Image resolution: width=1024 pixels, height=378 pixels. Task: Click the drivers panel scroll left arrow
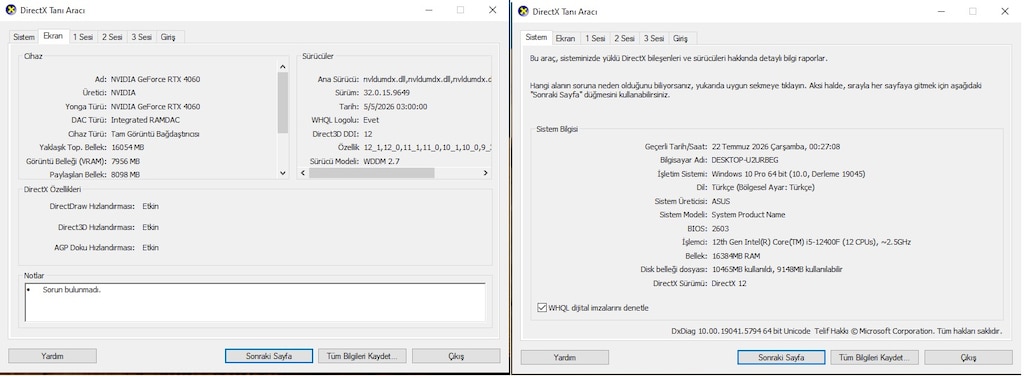303,173
